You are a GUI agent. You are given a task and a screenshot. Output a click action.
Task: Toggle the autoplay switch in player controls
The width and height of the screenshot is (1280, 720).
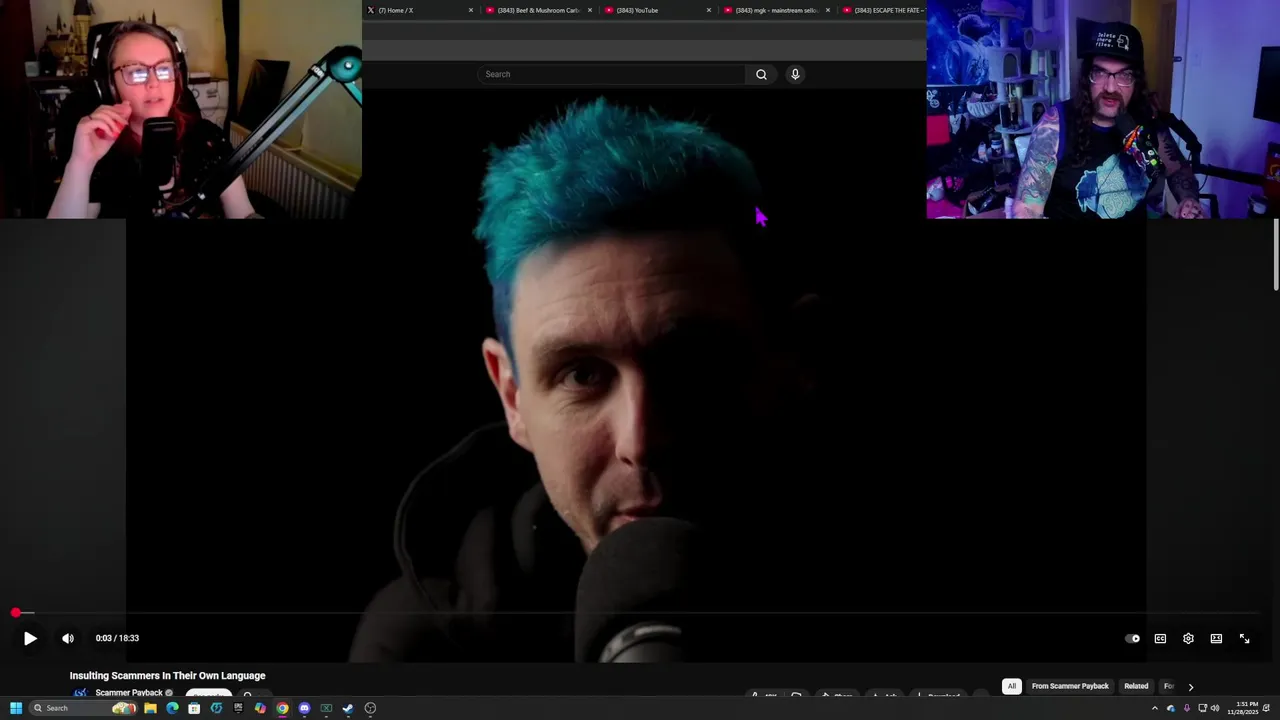point(1132,638)
